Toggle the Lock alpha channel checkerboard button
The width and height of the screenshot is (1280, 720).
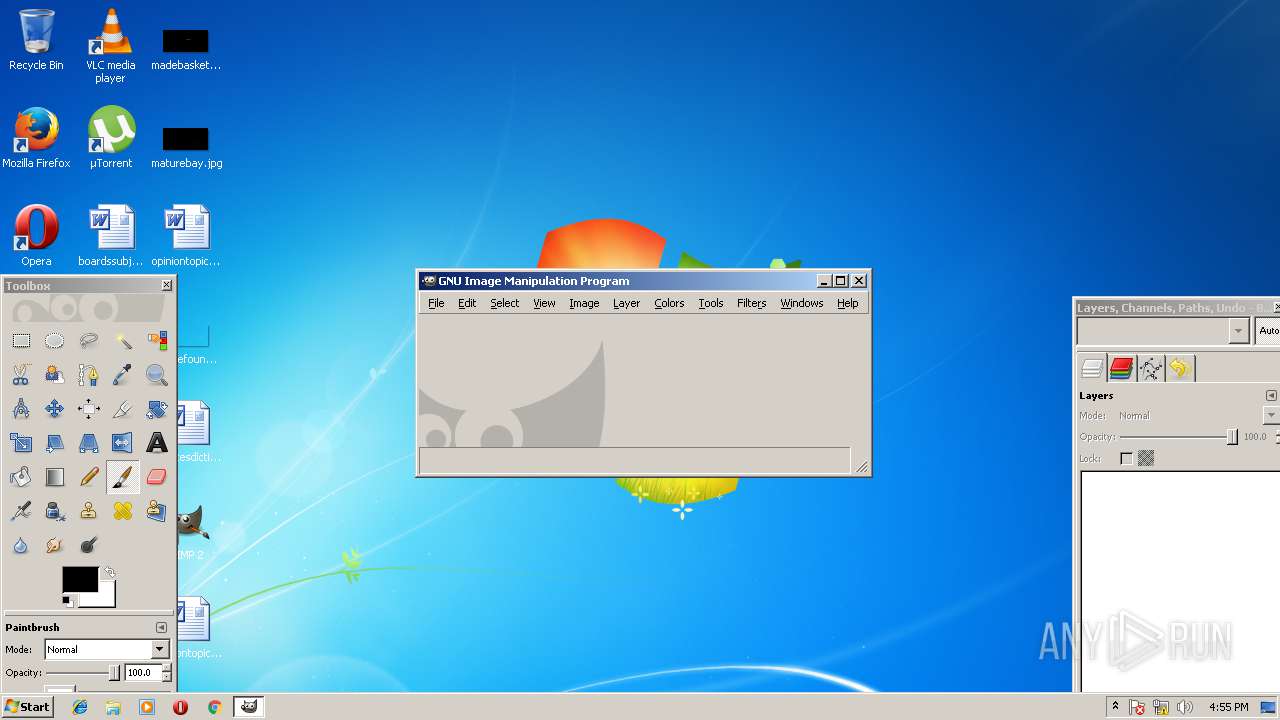[x=1146, y=458]
